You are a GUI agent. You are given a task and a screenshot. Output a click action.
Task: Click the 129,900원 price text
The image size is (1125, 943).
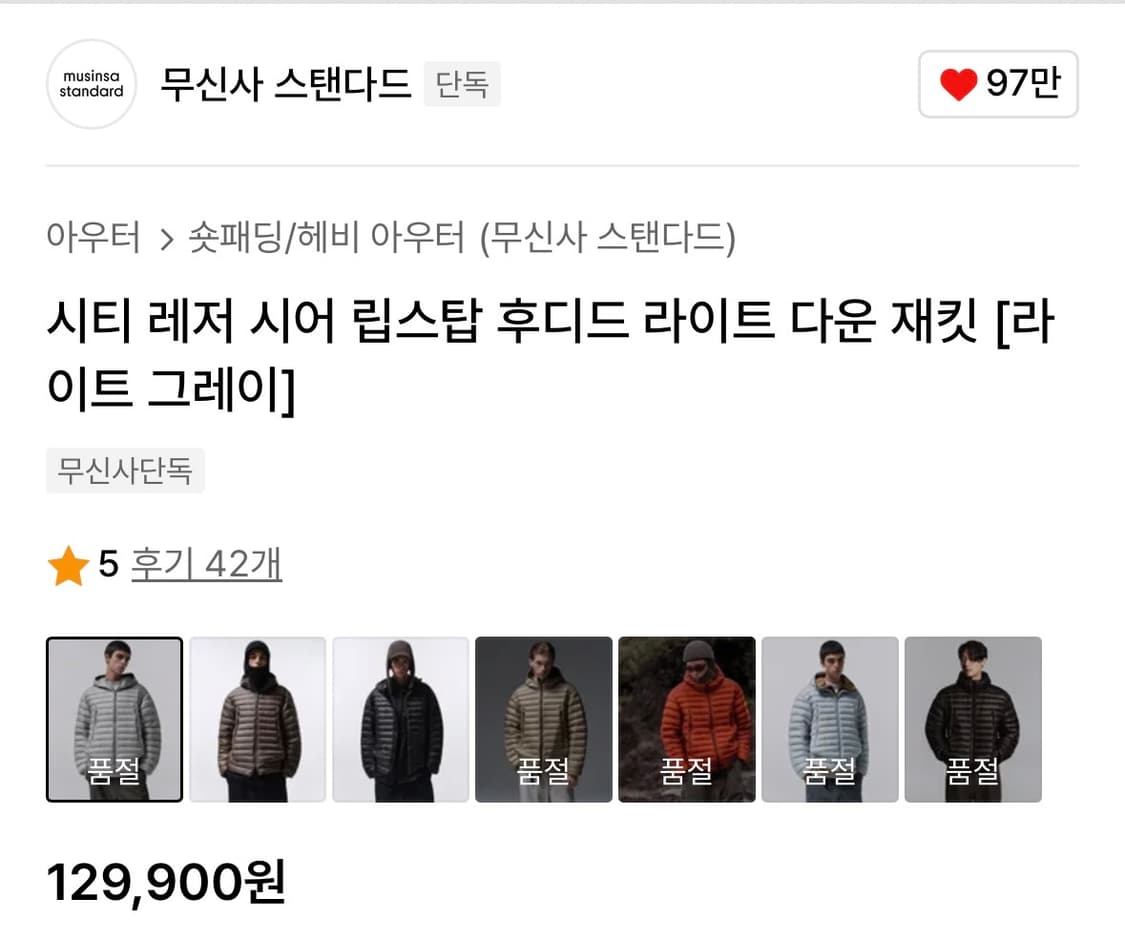pyautogui.click(x=166, y=882)
